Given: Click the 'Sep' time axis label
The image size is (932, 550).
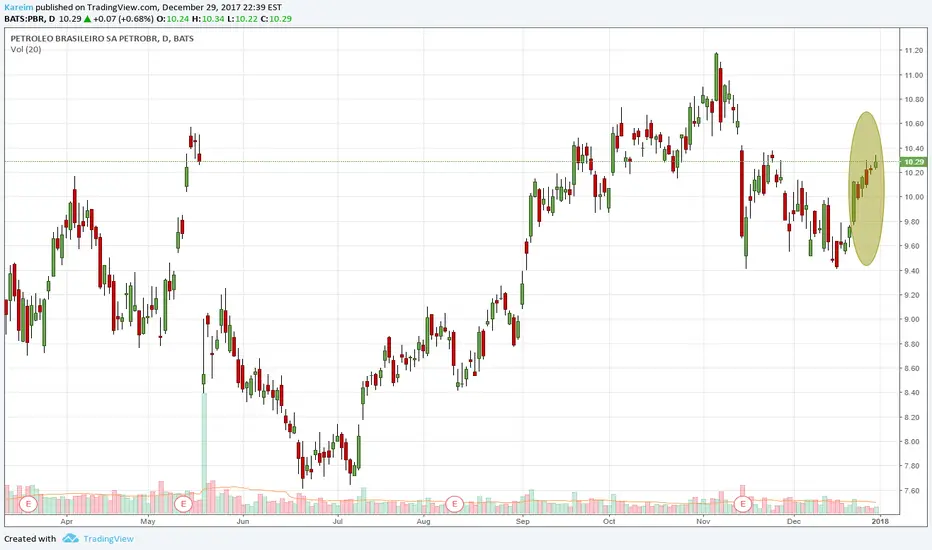Looking at the screenshot, I should click(522, 521).
